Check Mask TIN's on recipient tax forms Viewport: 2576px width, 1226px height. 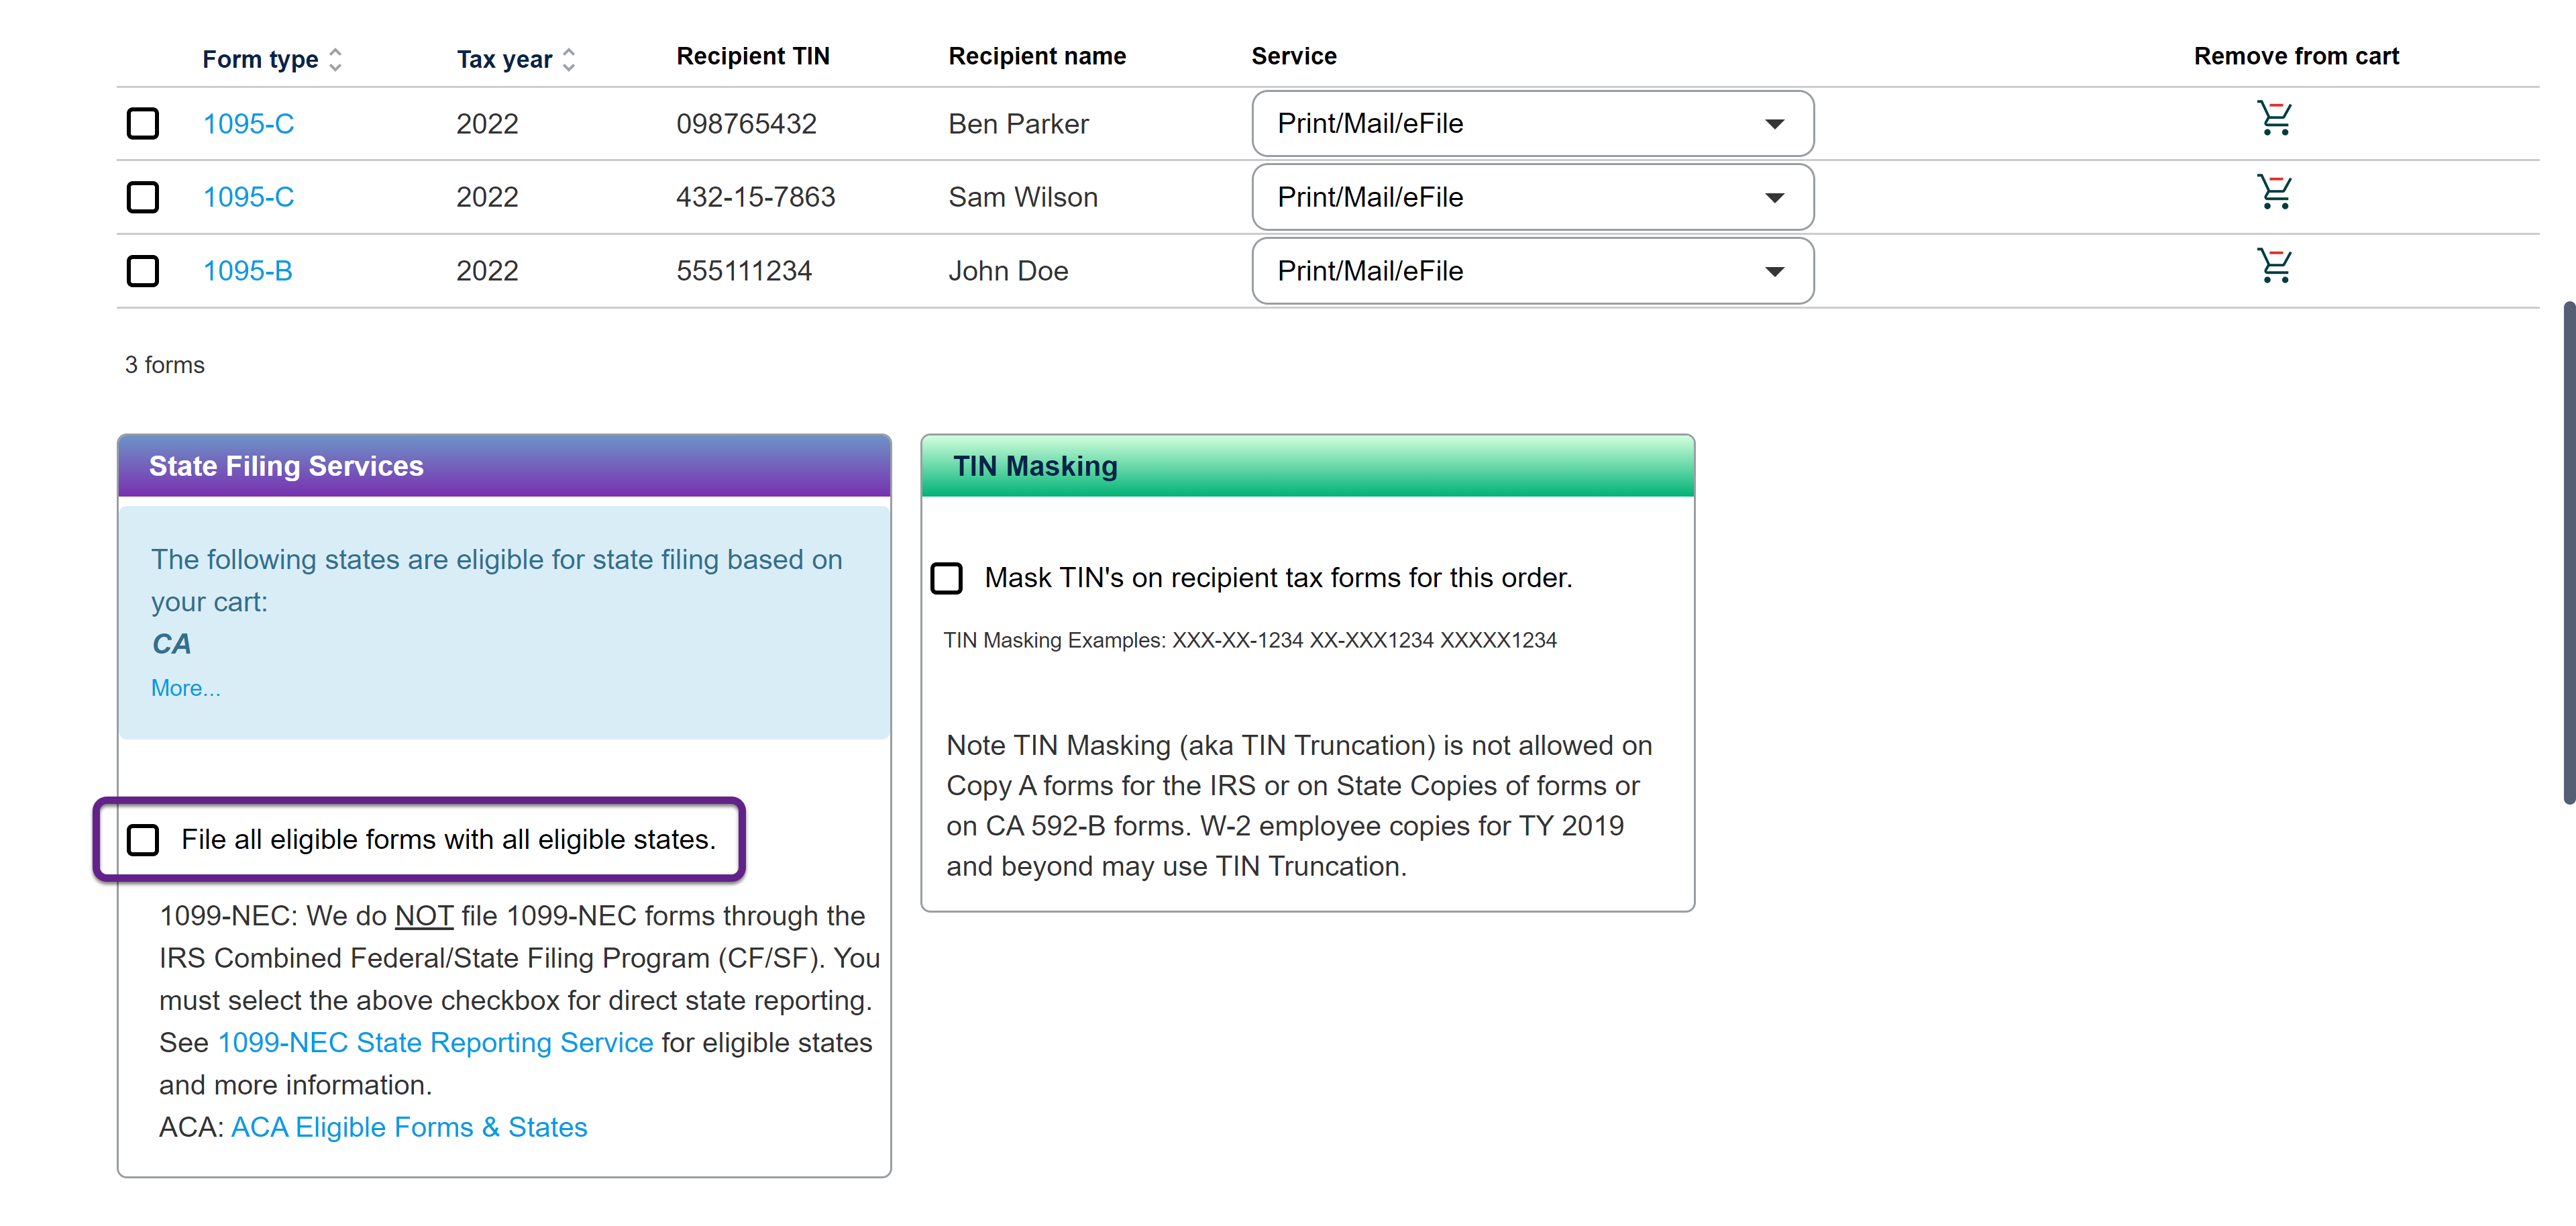tap(946, 578)
